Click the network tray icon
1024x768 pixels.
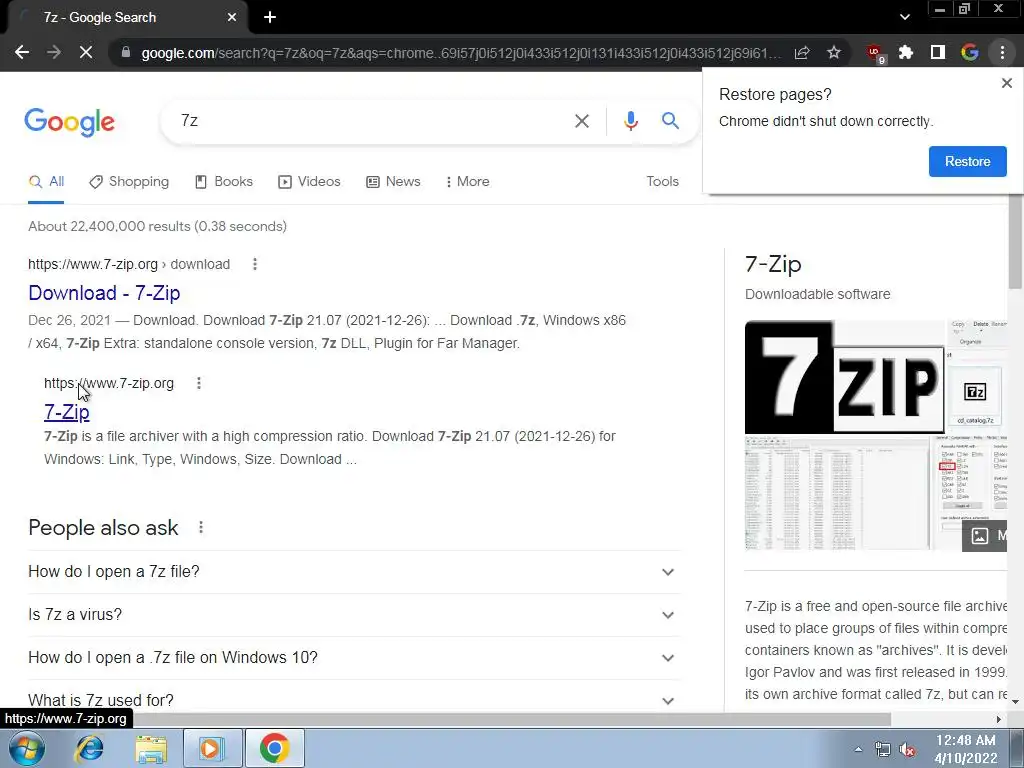pyautogui.click(x=882, y=750)
